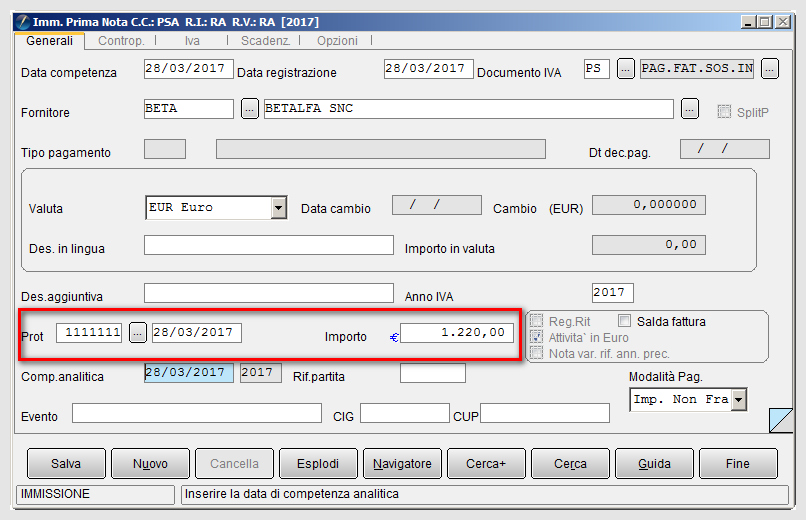
Task: Open the Opzioni tab
Action: click(337, 41)
